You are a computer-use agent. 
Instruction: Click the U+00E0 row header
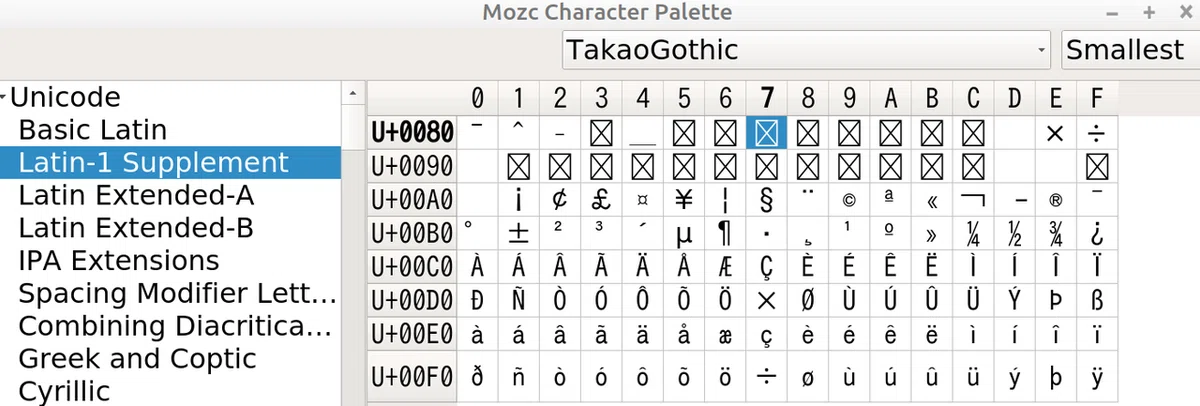coord(412,333)
